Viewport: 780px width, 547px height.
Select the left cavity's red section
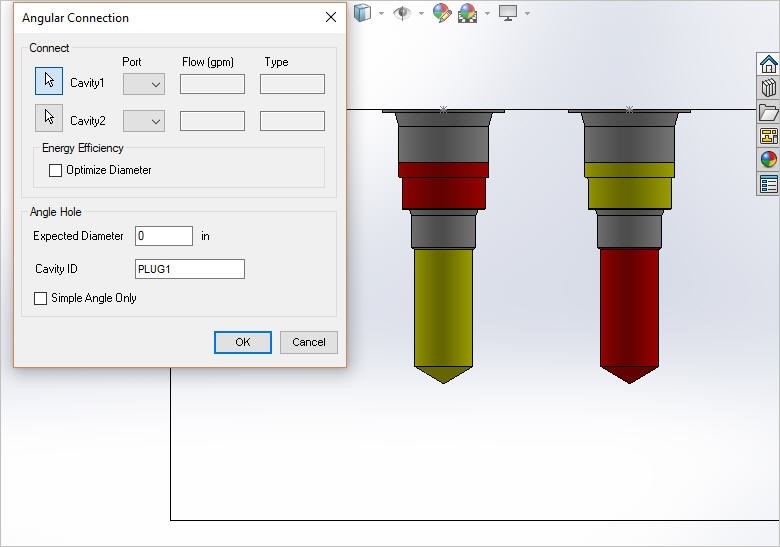(443, 185)
